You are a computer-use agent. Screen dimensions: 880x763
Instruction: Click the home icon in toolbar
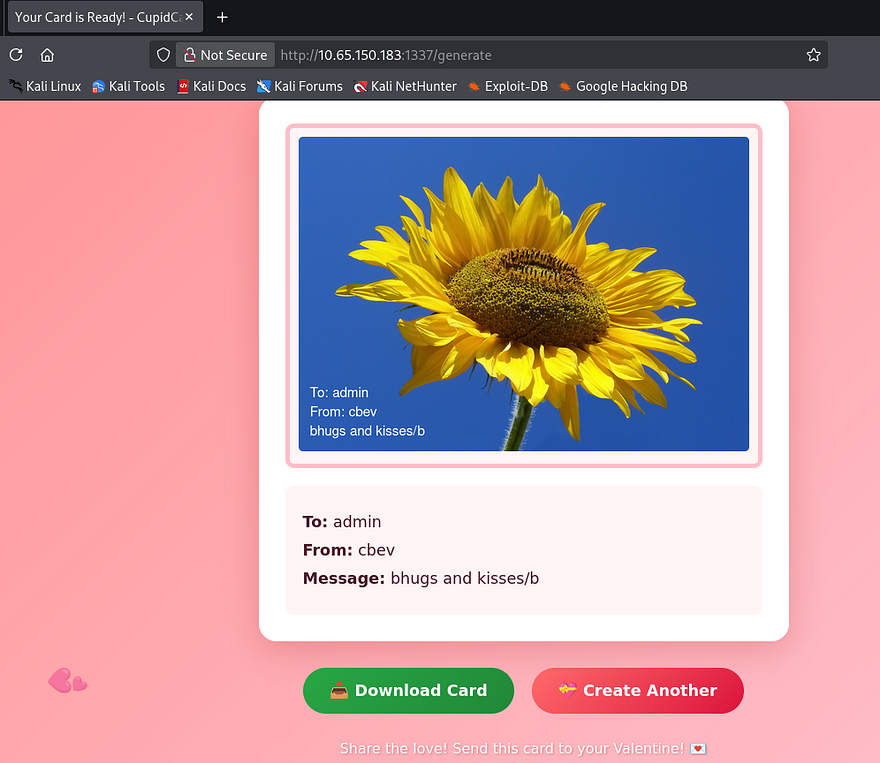coord(47,55)
